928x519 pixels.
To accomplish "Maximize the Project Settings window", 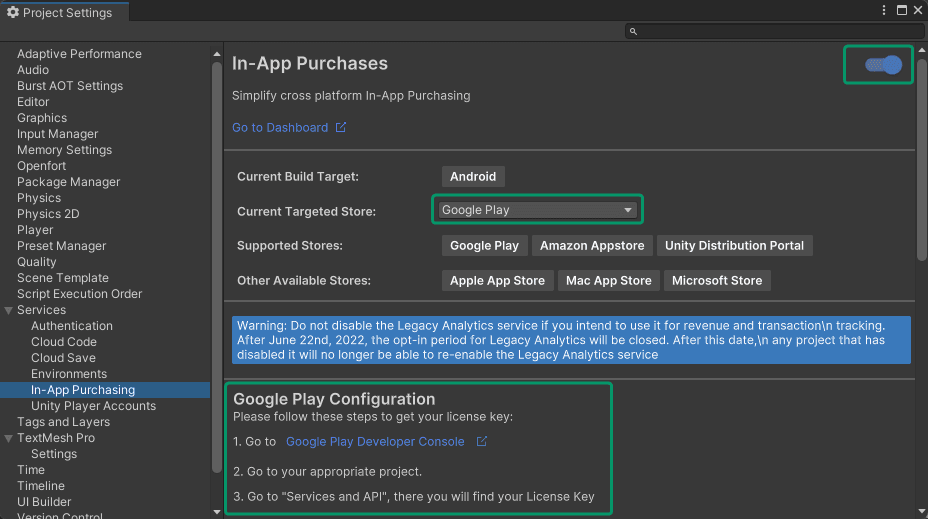I will [x=902, y=10].
